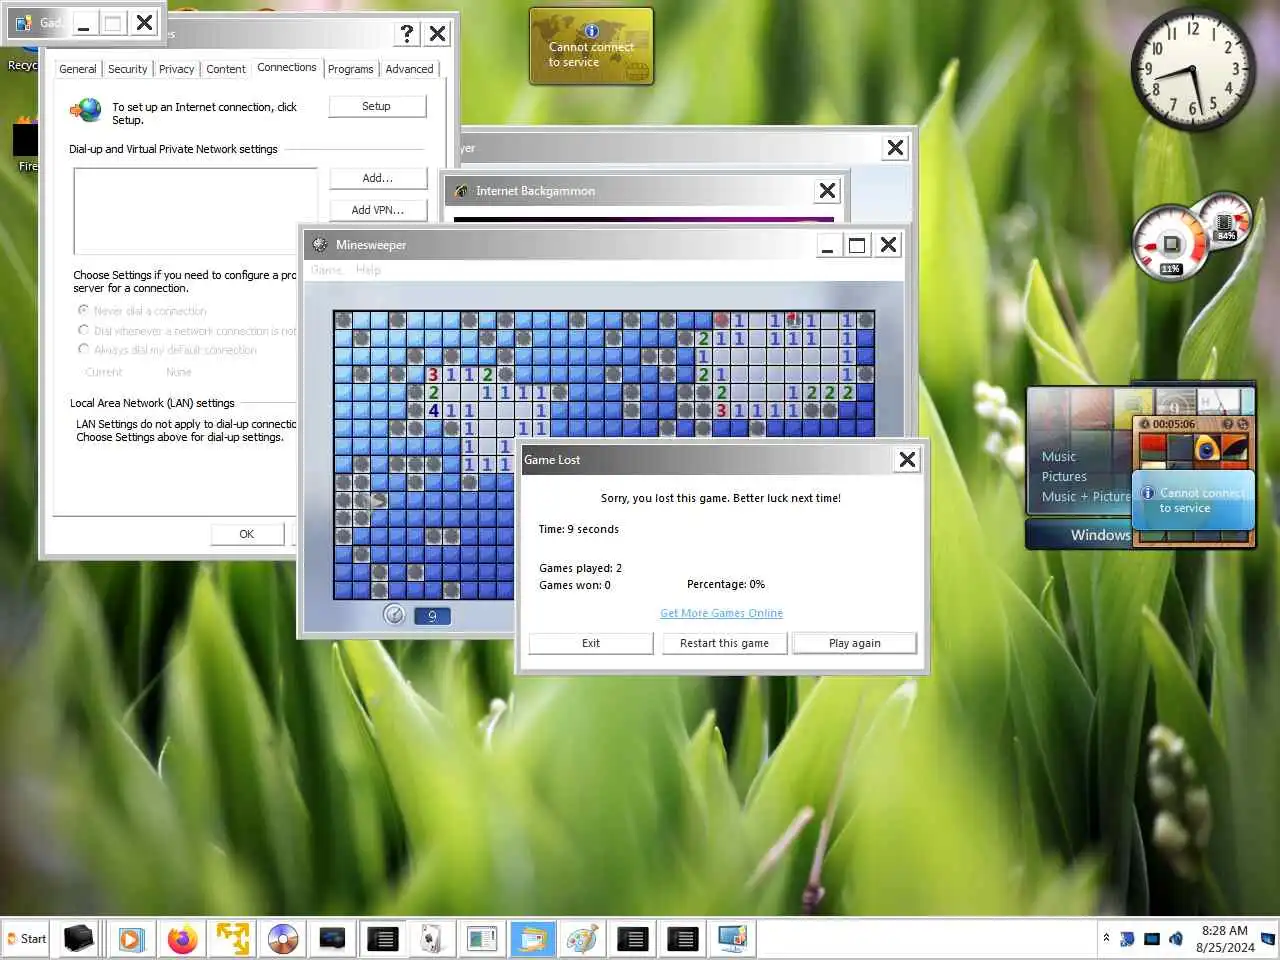The height and width of the screenshot is (960, 1280).
Task: Switch to the Security tab
Action: tap(127, 69)
